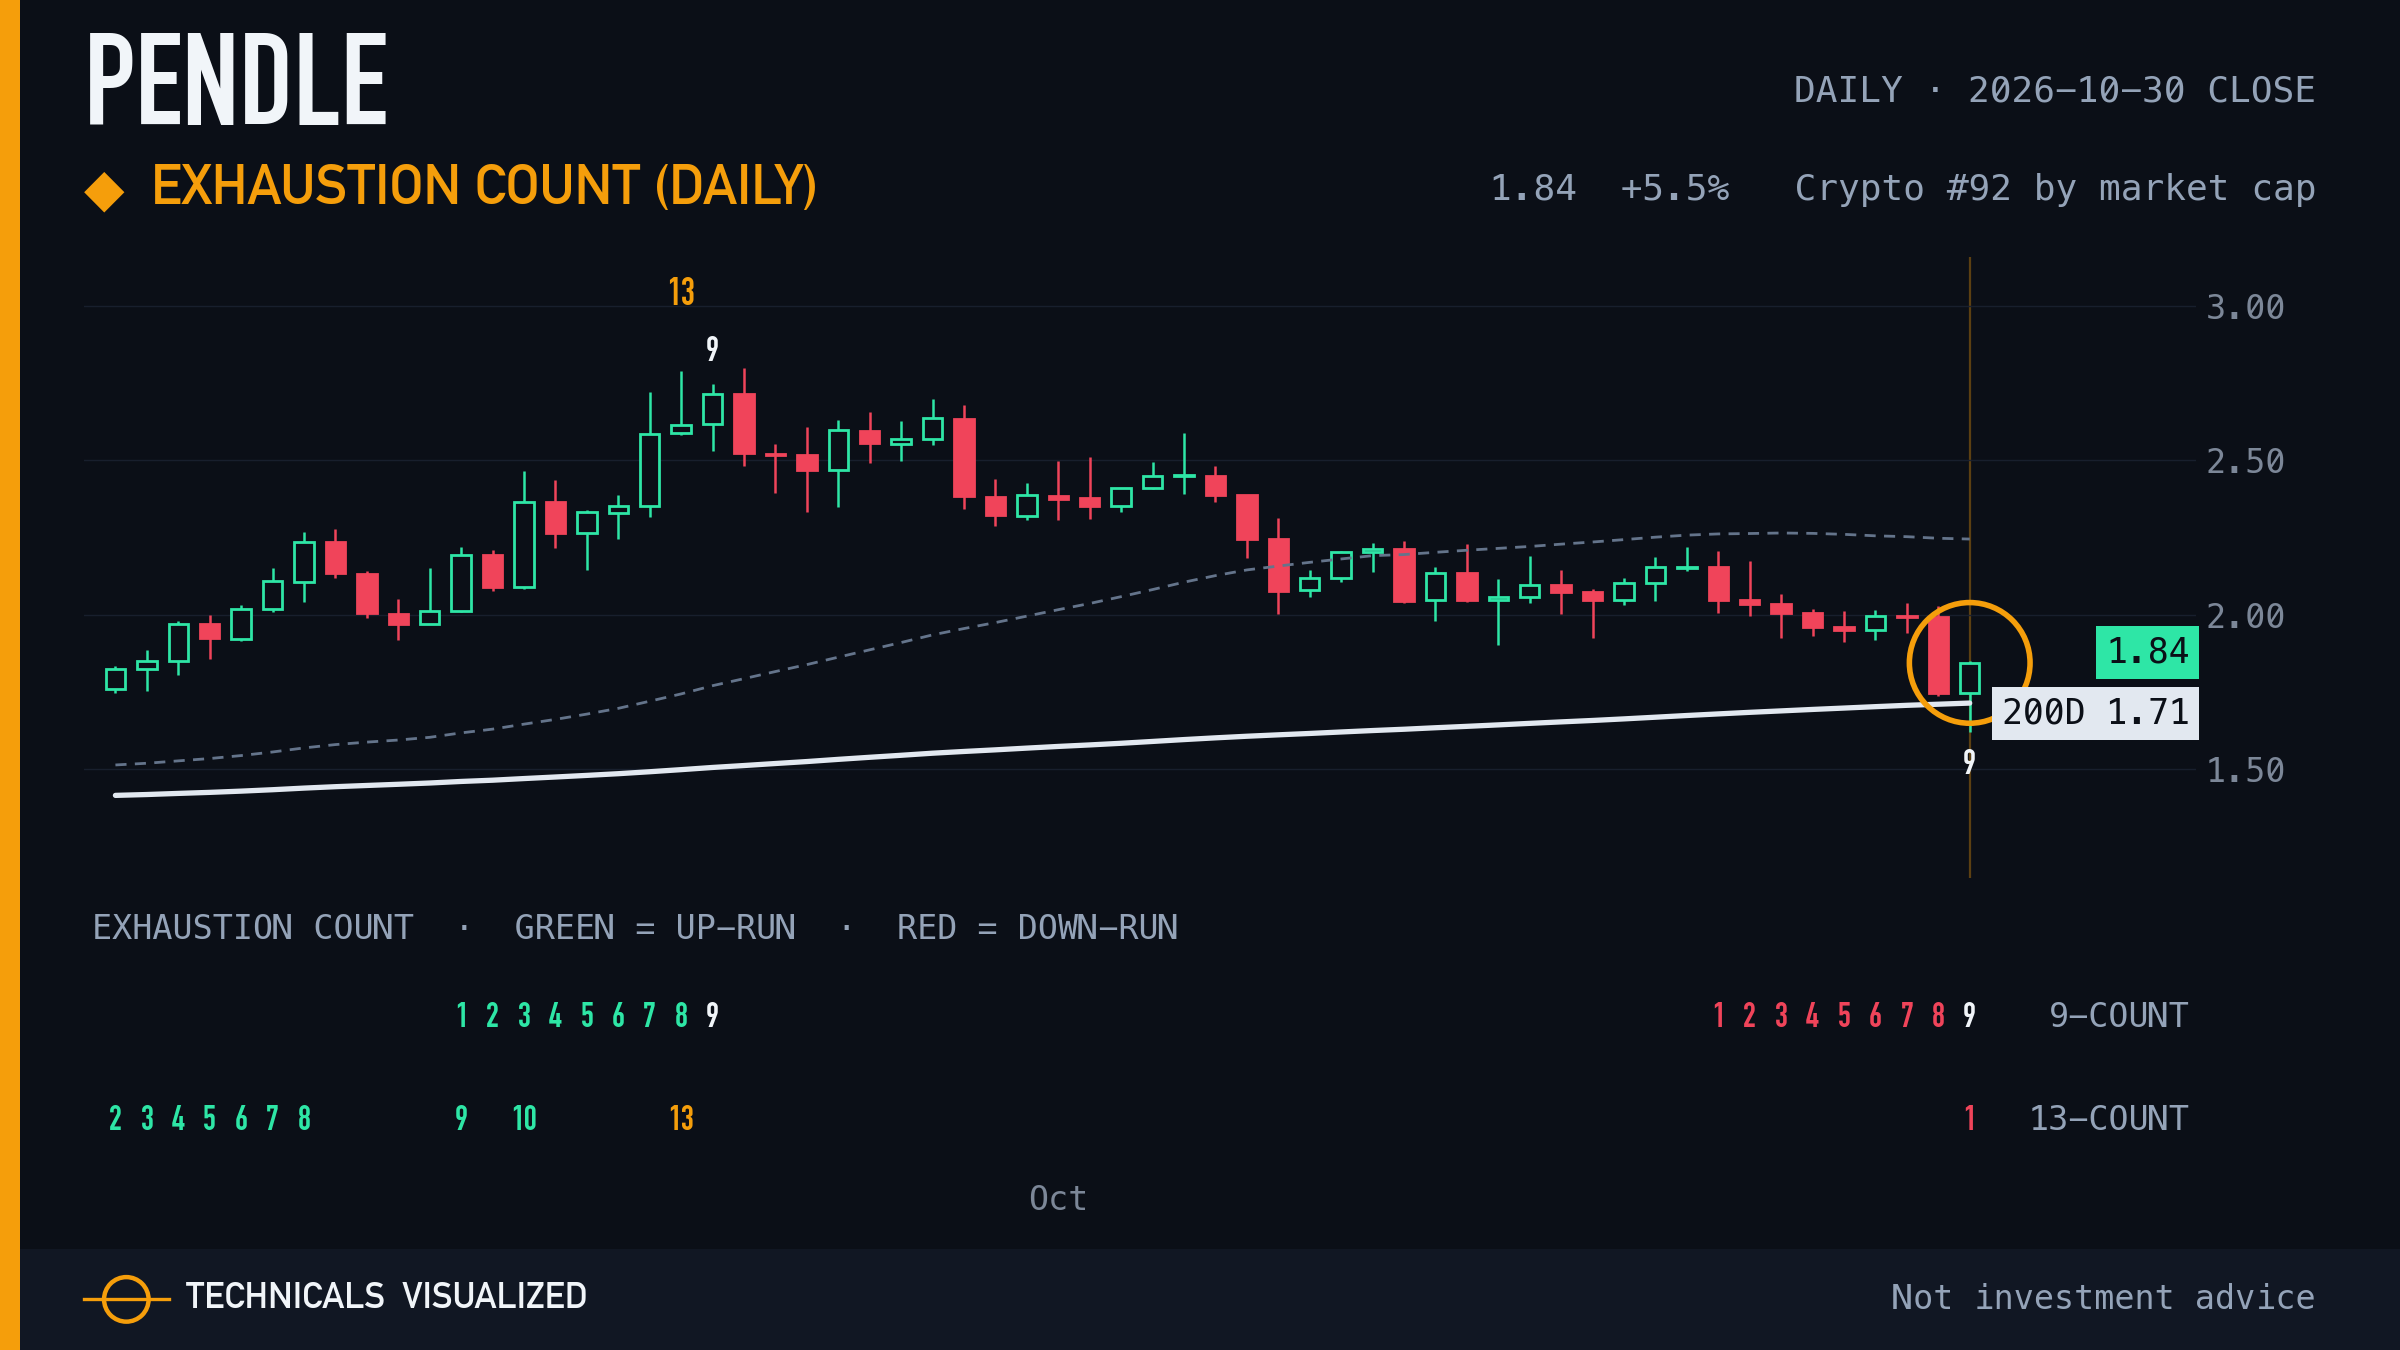Click the 13-COUNT row label
The image size is (2400, 1350).
2108,1118
